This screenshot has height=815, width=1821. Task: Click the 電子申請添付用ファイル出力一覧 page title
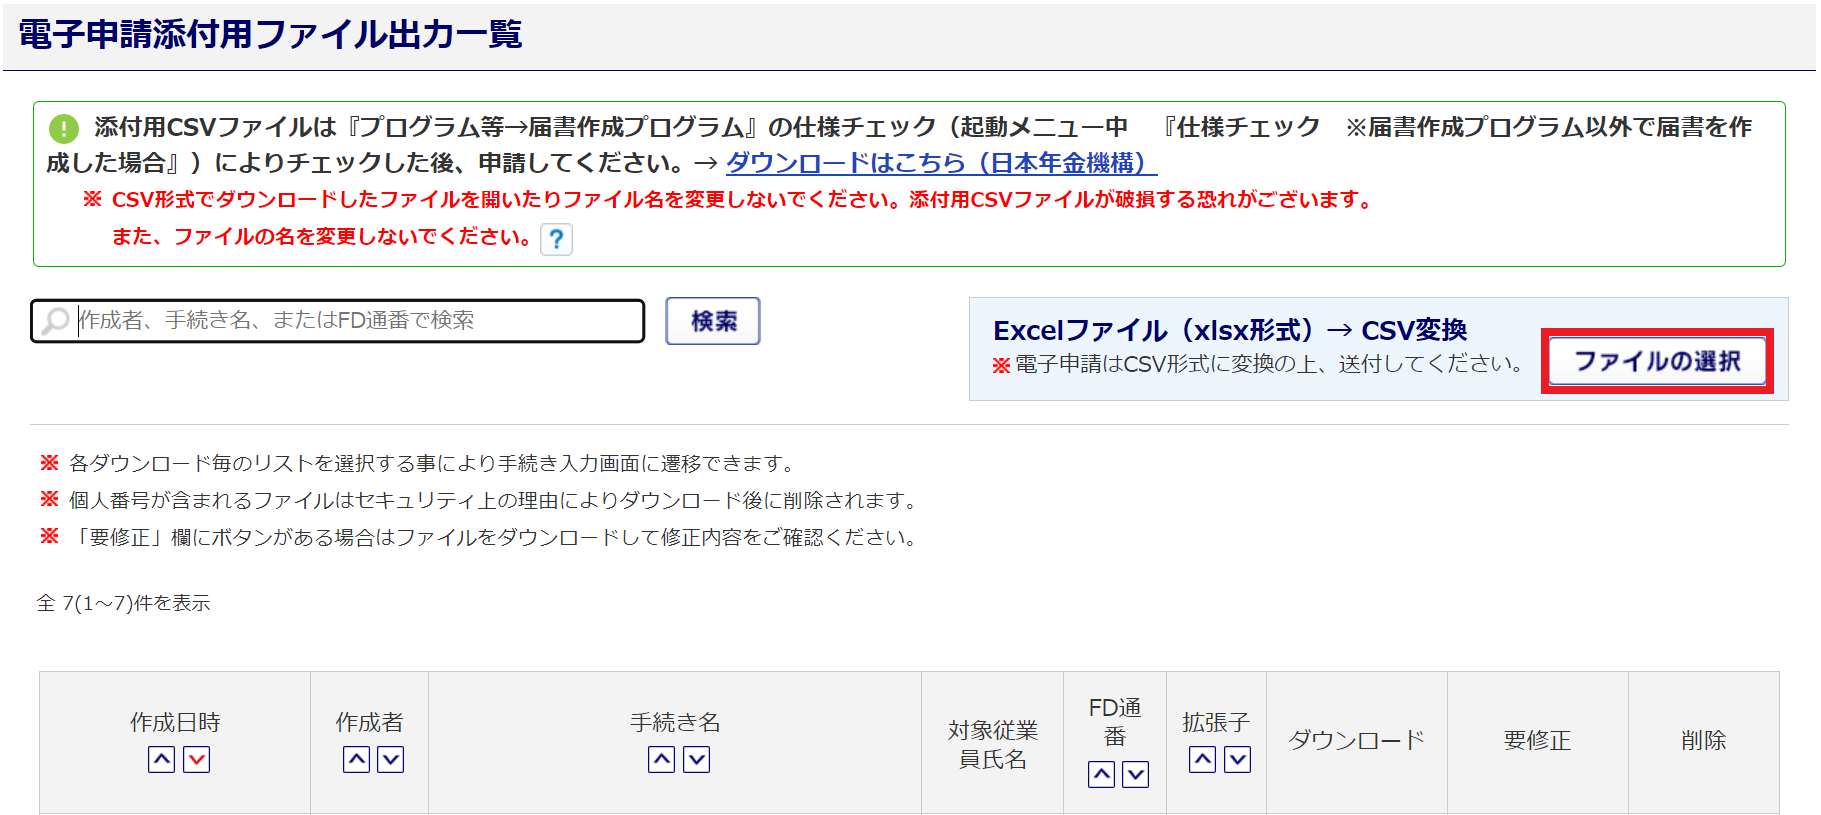point(270,34)
